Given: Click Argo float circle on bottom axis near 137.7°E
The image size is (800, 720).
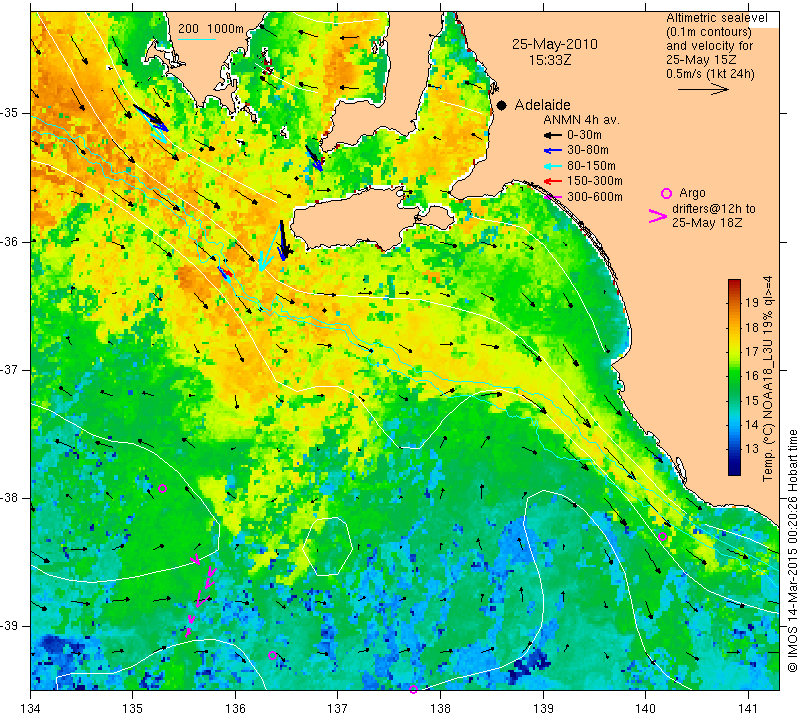Looking at the screenshot, I should pyautogui.click(x=413, y=689).
